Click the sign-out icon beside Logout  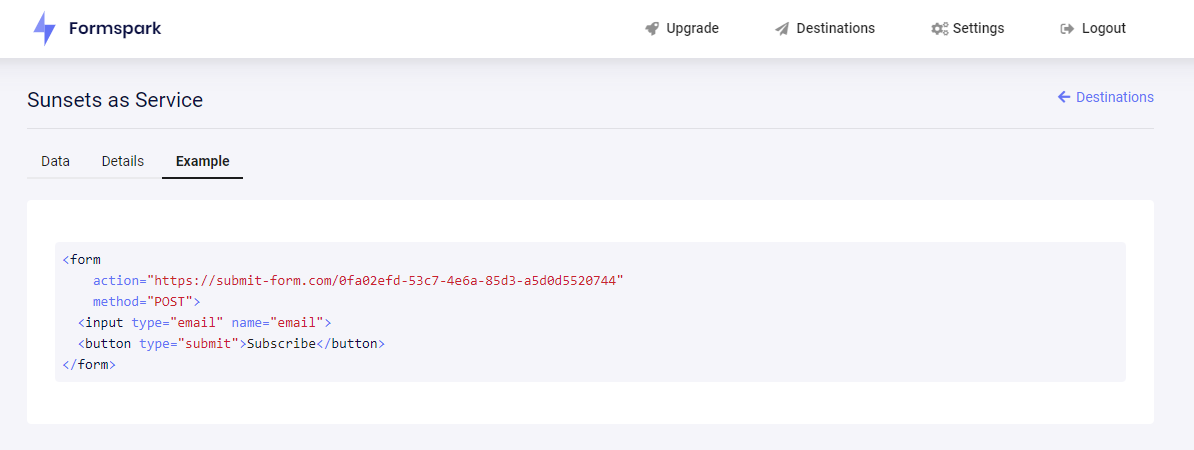pyautogui.click(x=1067, y=29)
